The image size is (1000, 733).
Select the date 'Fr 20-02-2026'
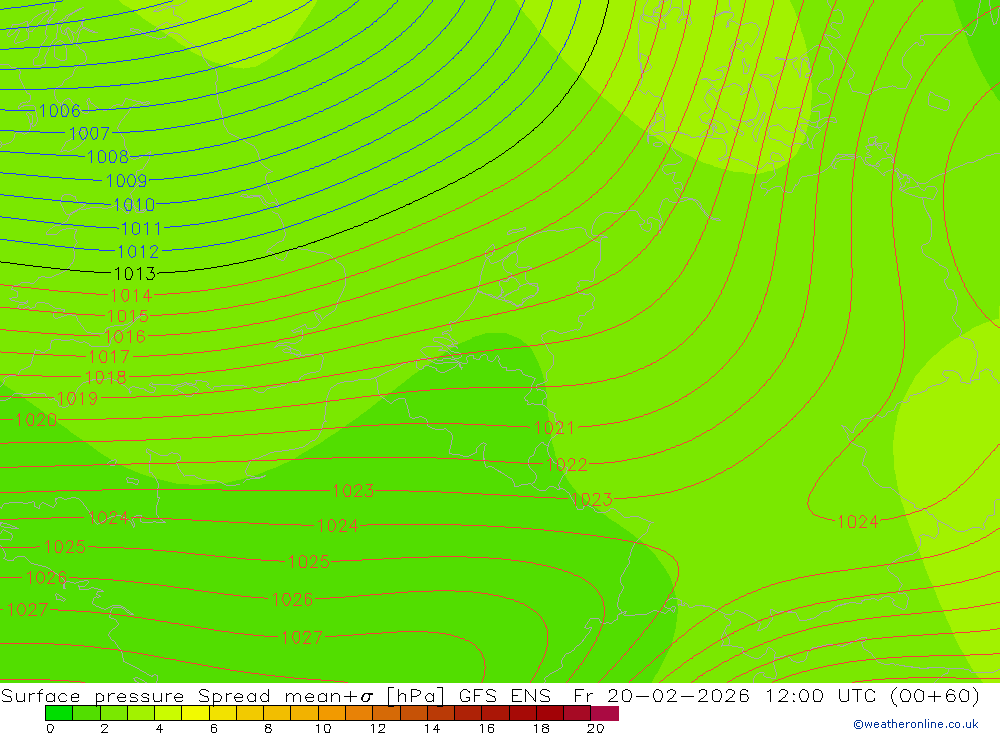(x=662, y=695)
